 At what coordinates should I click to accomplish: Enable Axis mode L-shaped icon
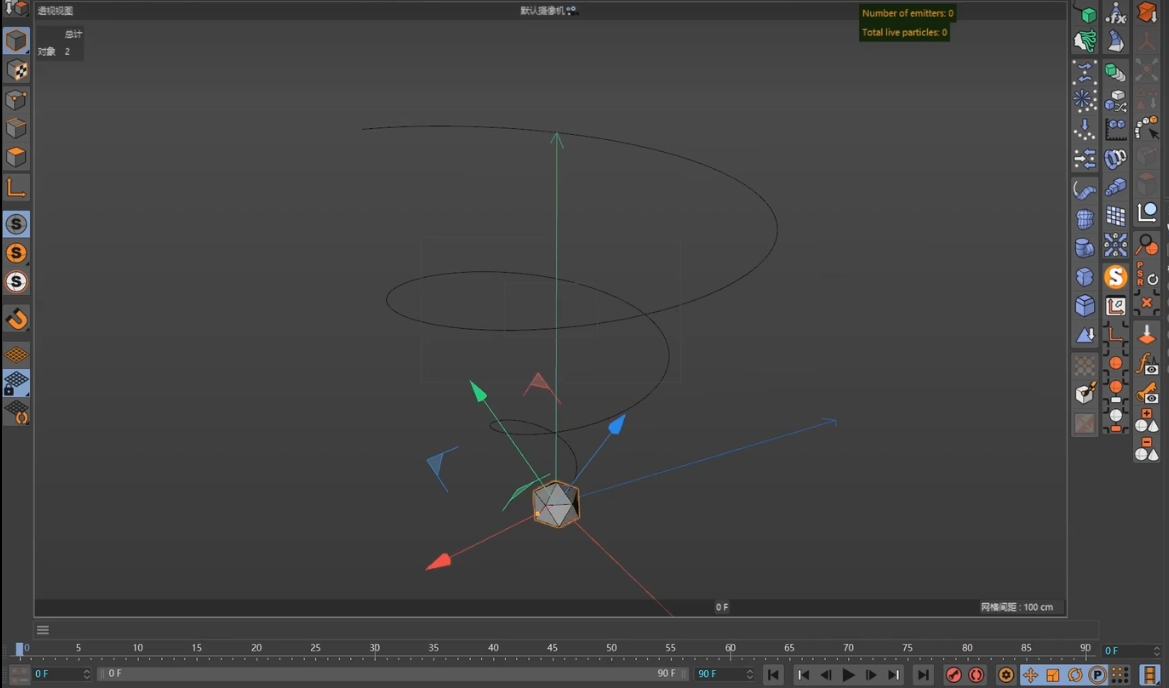click(16, 188)
